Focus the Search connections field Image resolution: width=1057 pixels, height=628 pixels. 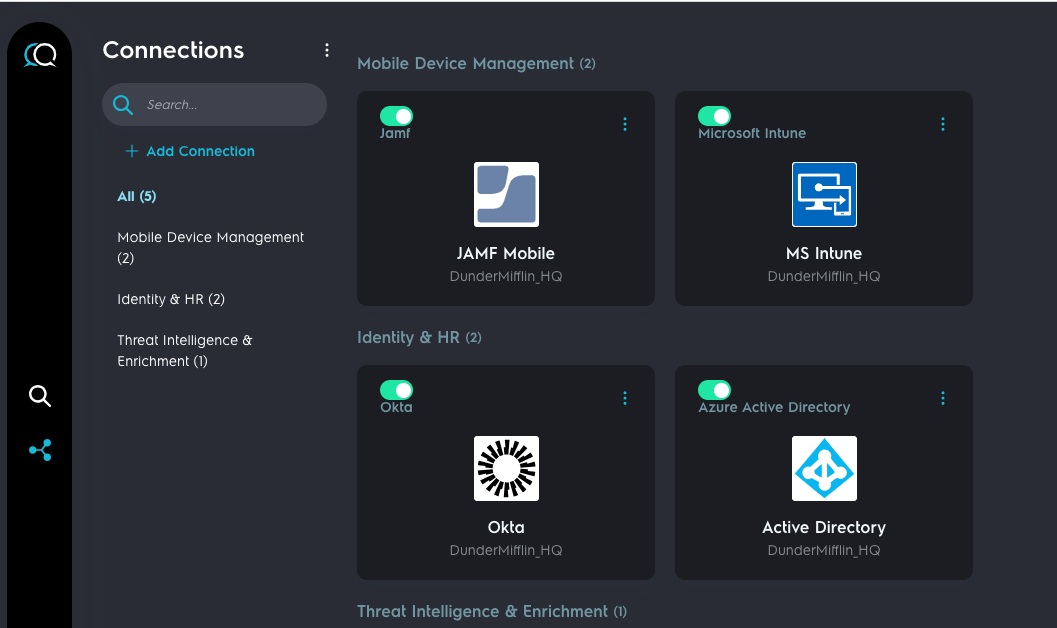click(214, 104)
